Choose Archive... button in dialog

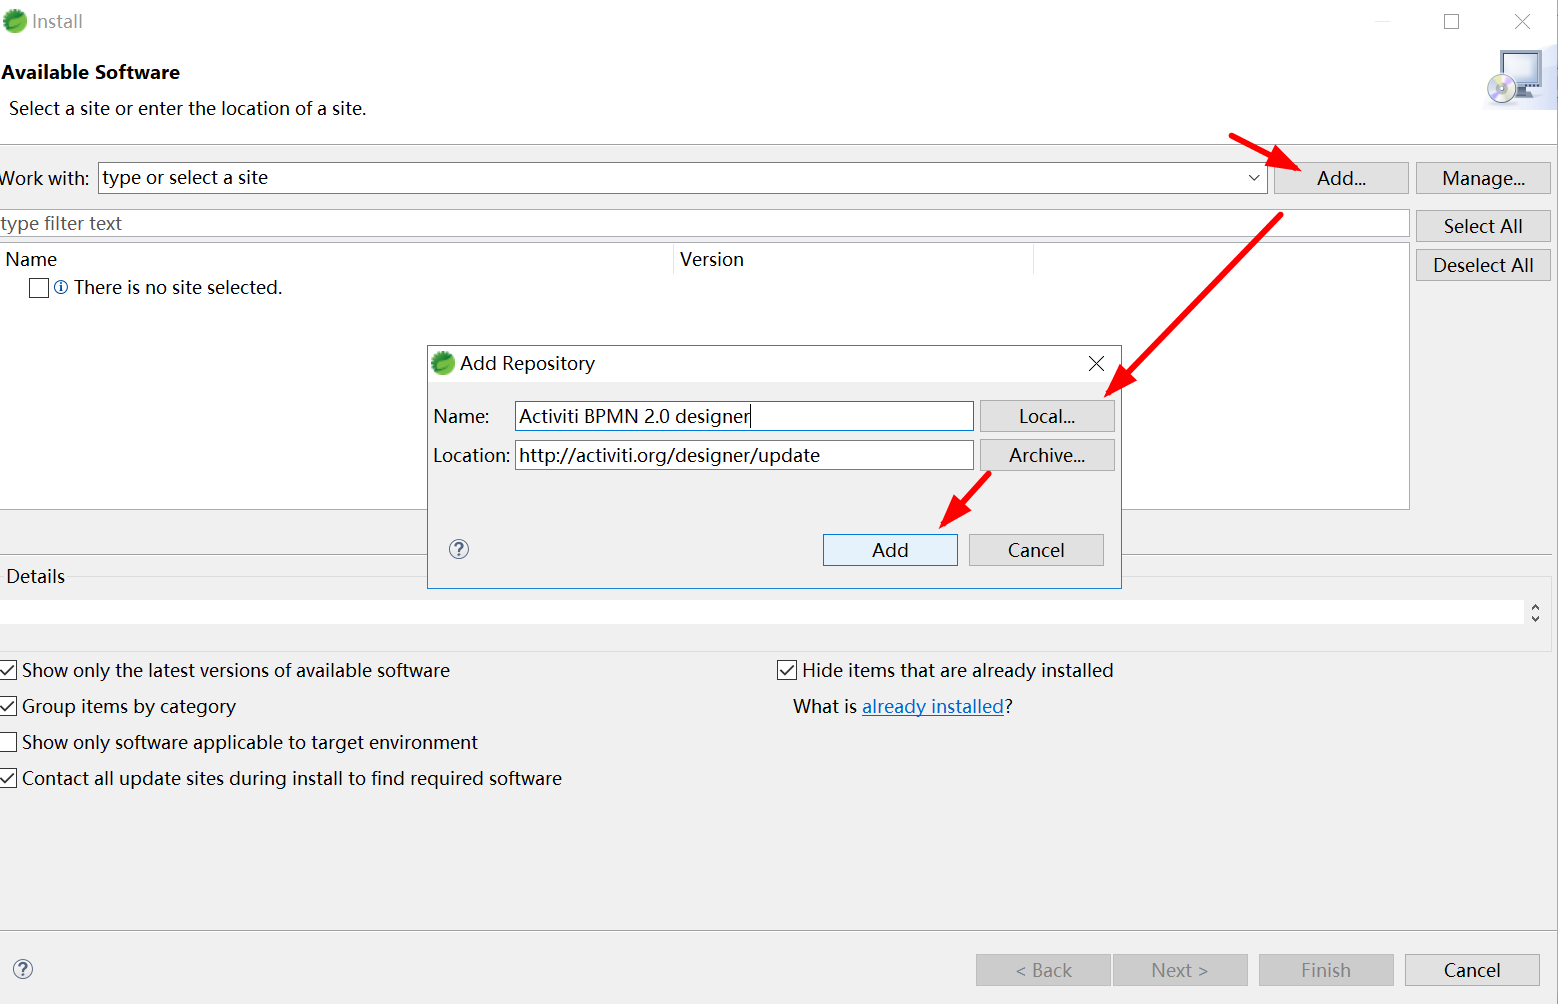click(x=1047, y=455)
